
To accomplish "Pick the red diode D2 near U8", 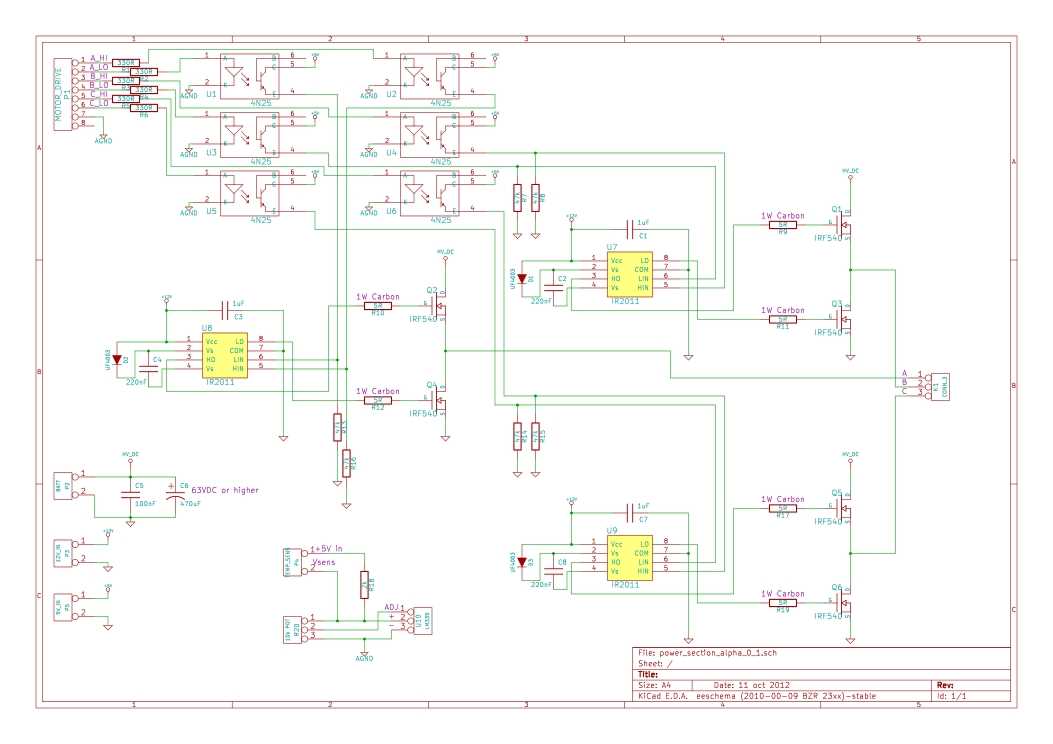I will click(117, 360).
